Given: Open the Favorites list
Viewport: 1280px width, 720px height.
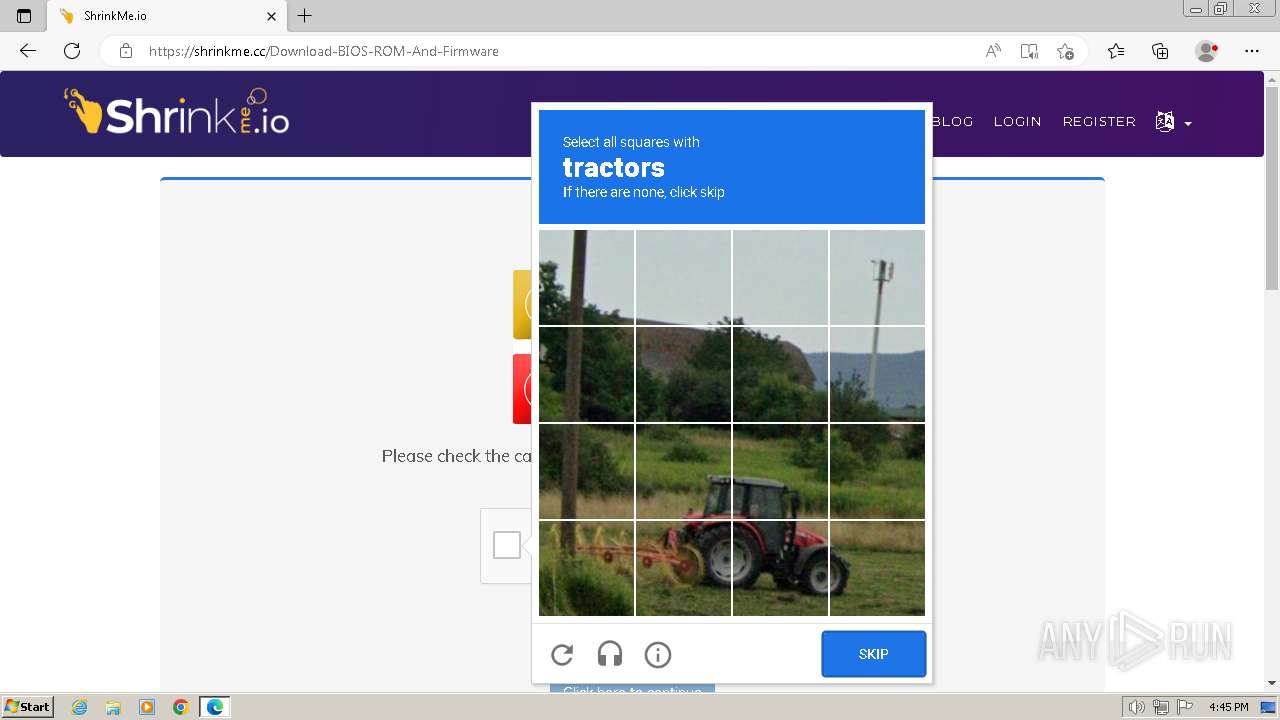Looking at the screenshot, I should [1116, 51].
